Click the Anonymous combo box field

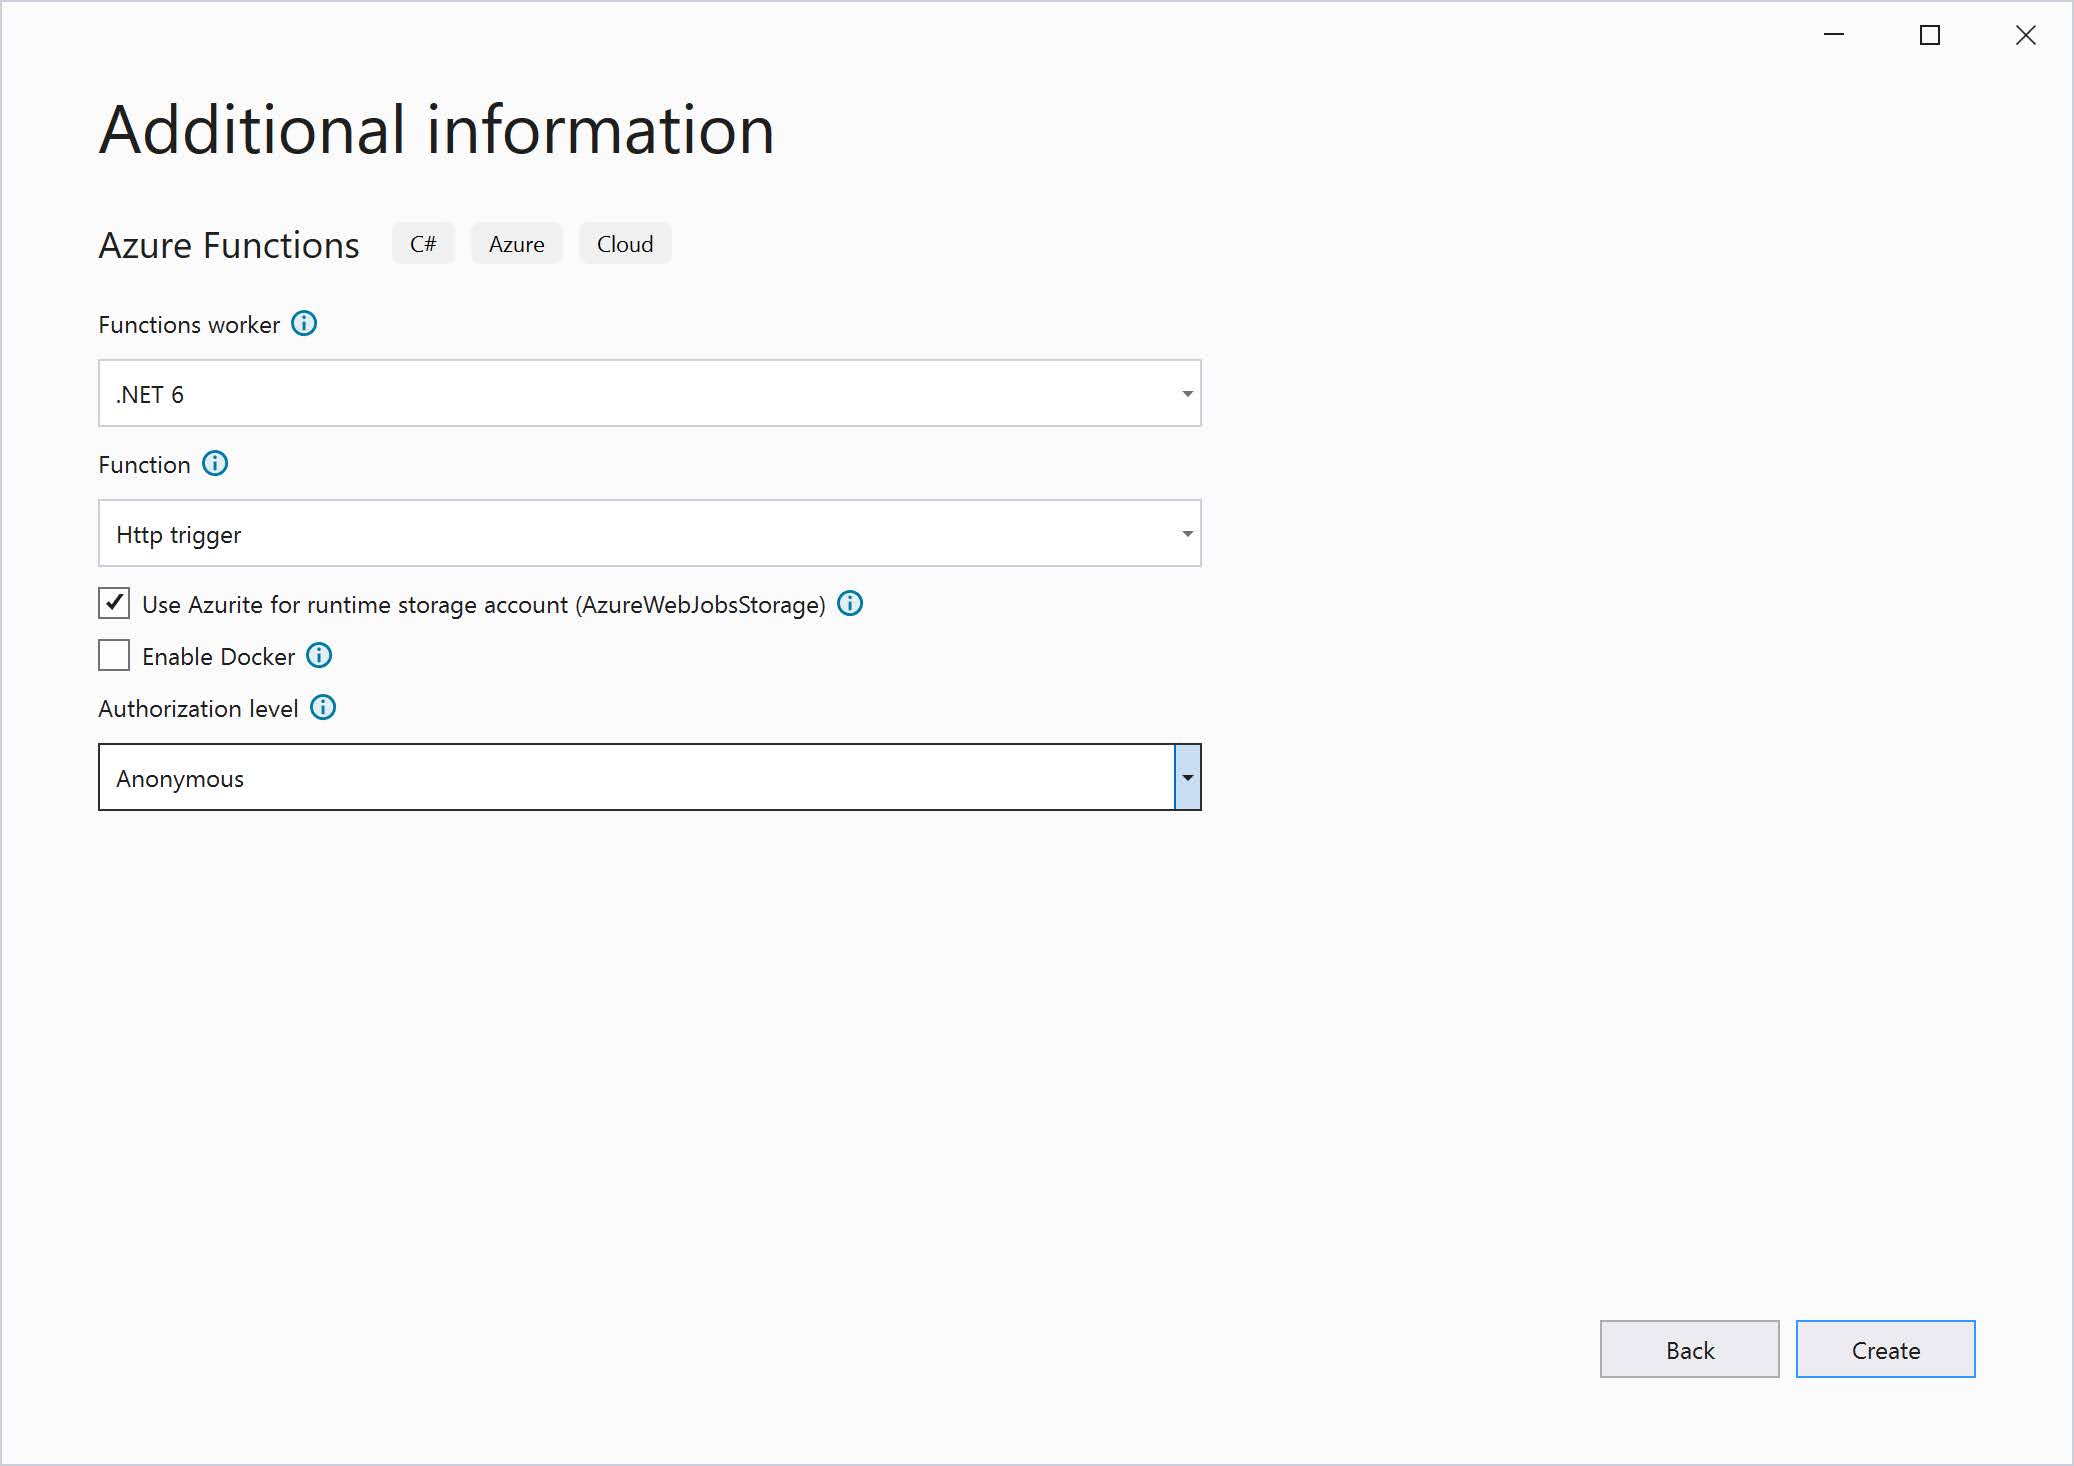tap(636, 778)
